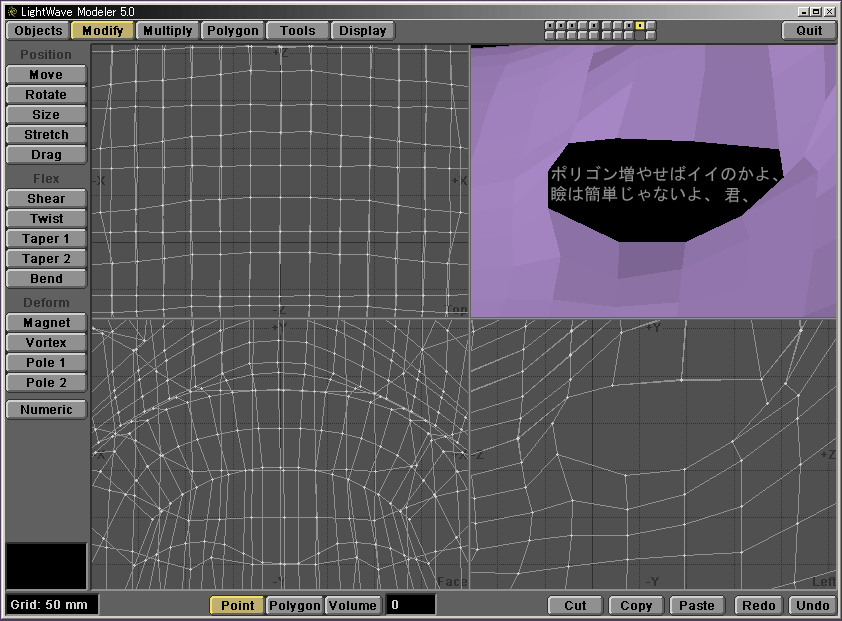Open the Display tab
The image size is (842, 621).
coord(362,30)
